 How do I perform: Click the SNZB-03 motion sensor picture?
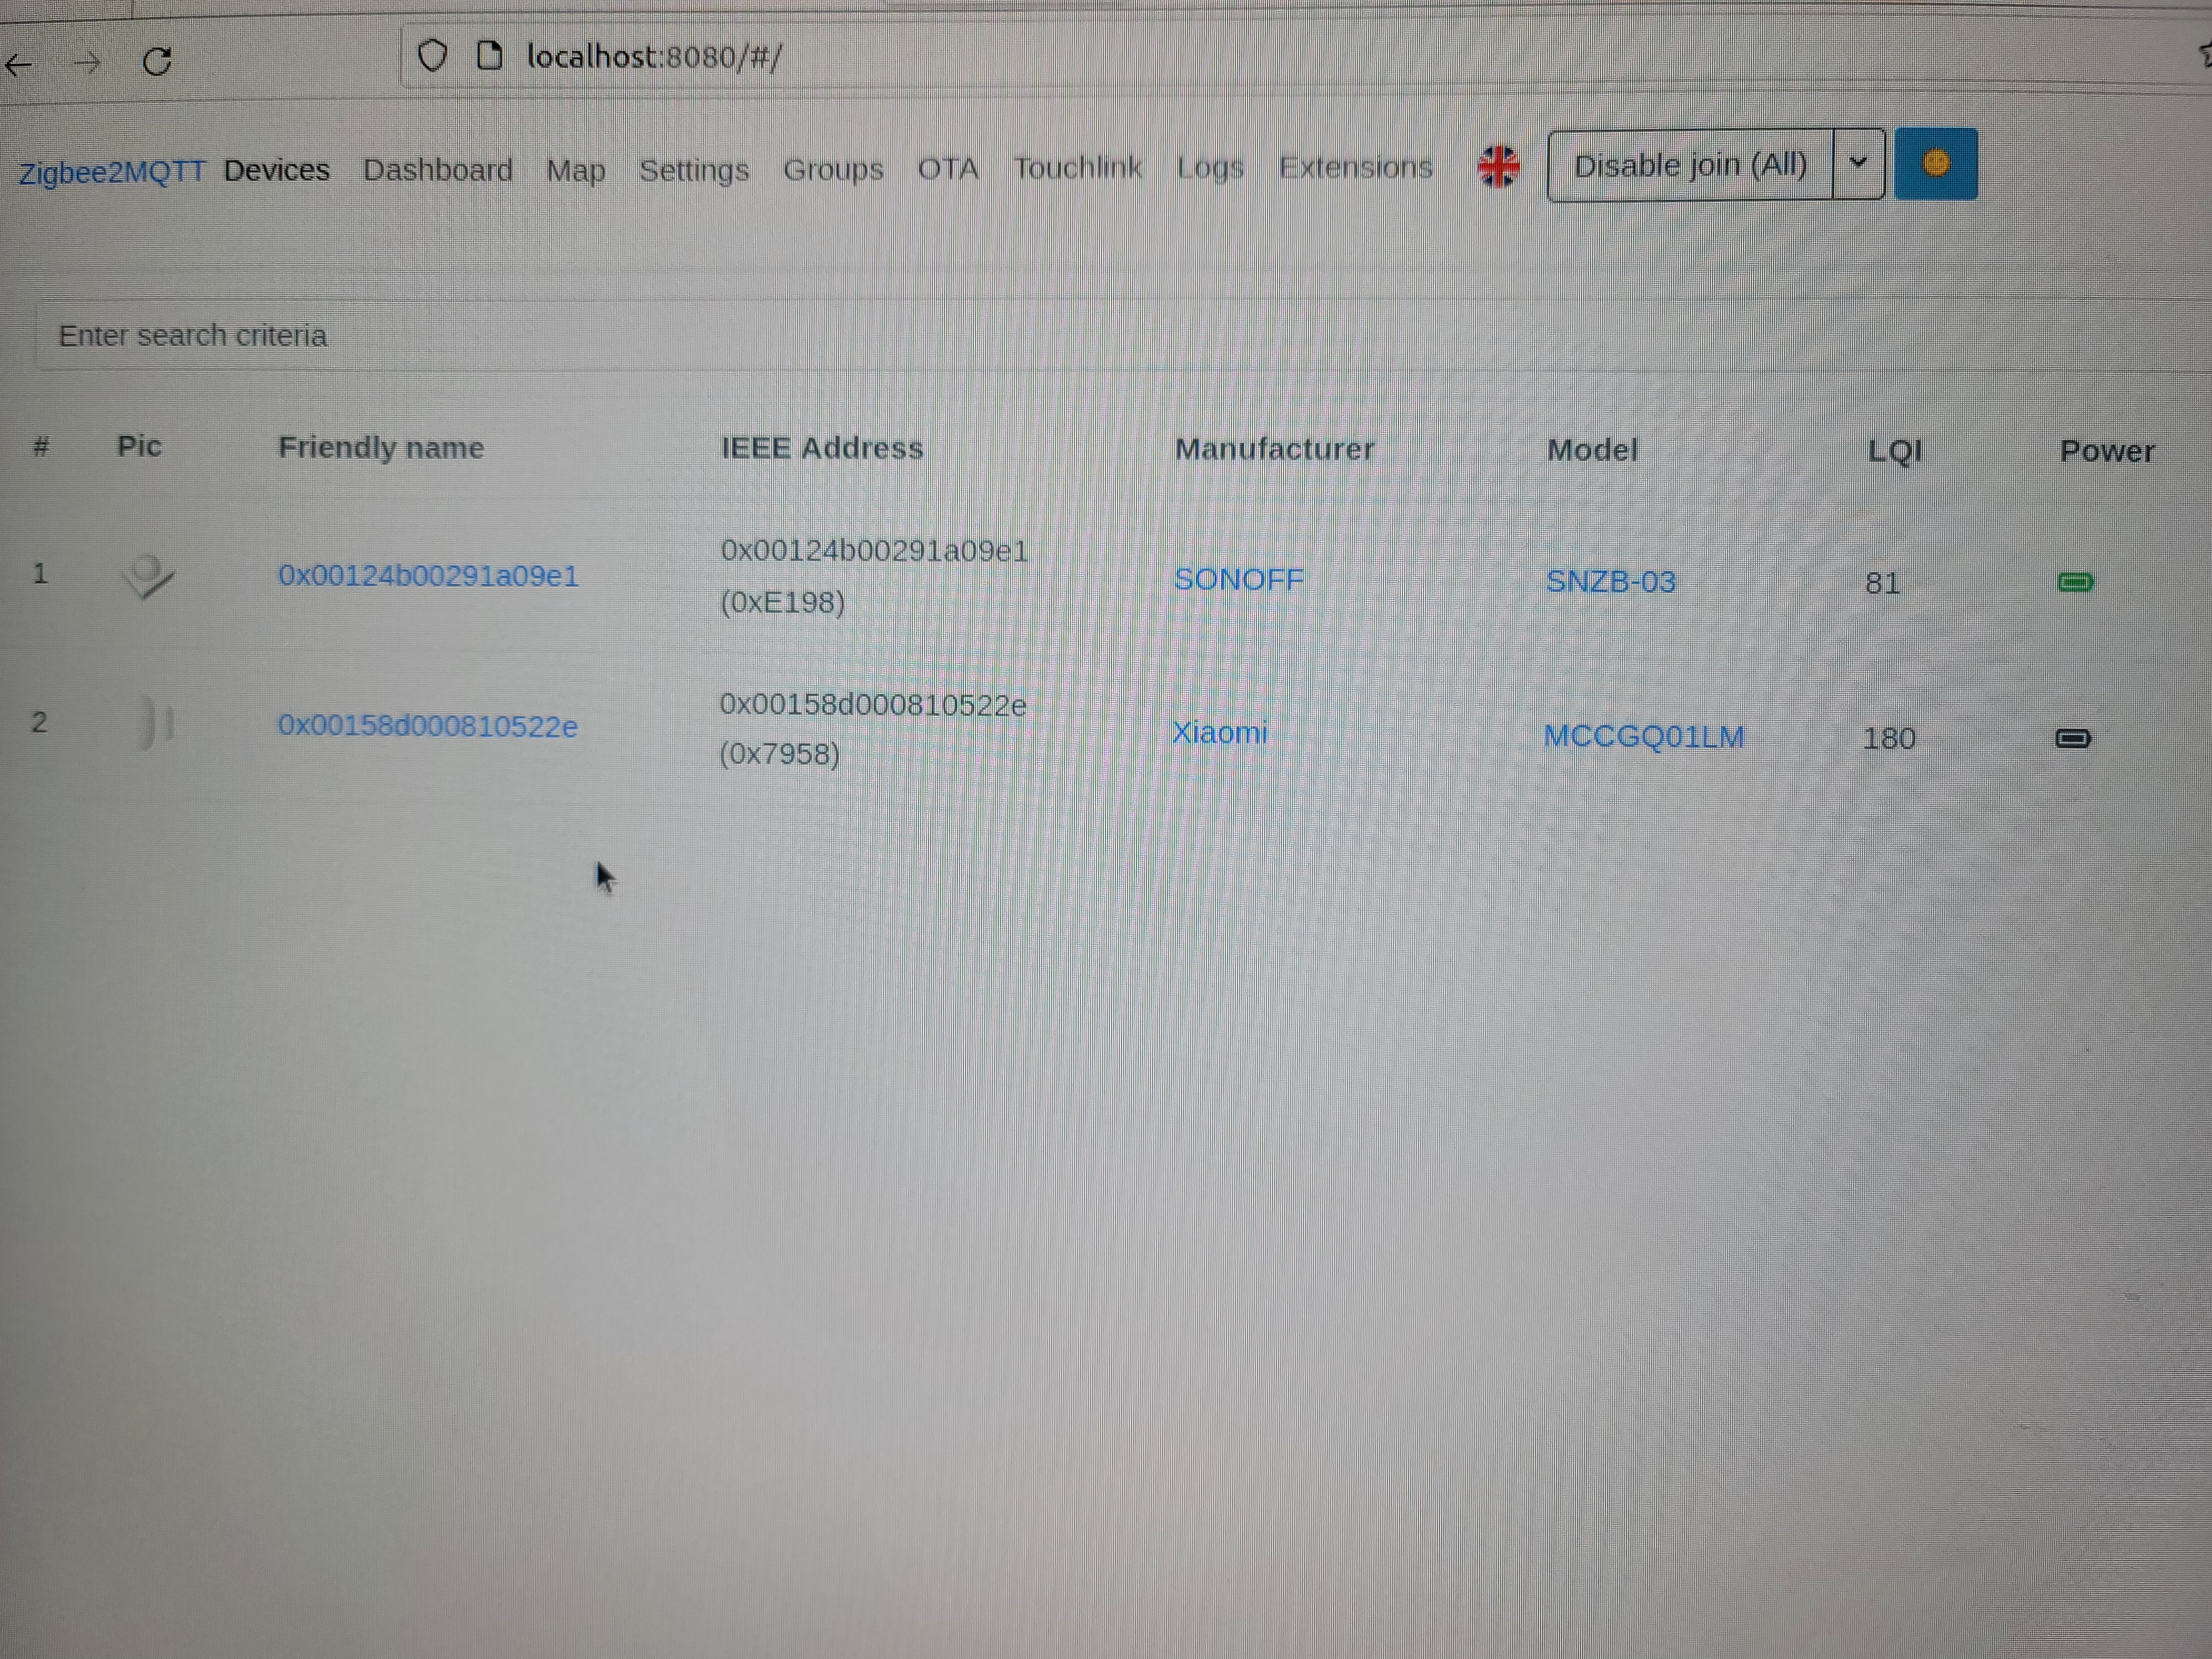point(147,576)
